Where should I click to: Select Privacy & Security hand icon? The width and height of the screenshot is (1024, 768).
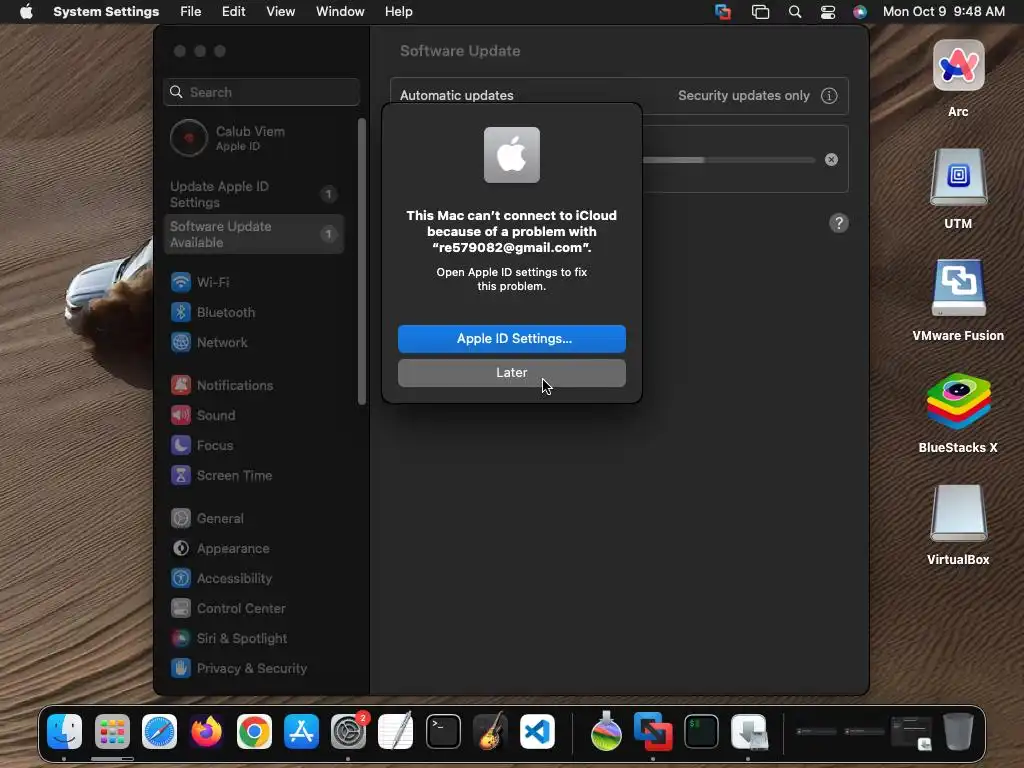click(181, 669)
